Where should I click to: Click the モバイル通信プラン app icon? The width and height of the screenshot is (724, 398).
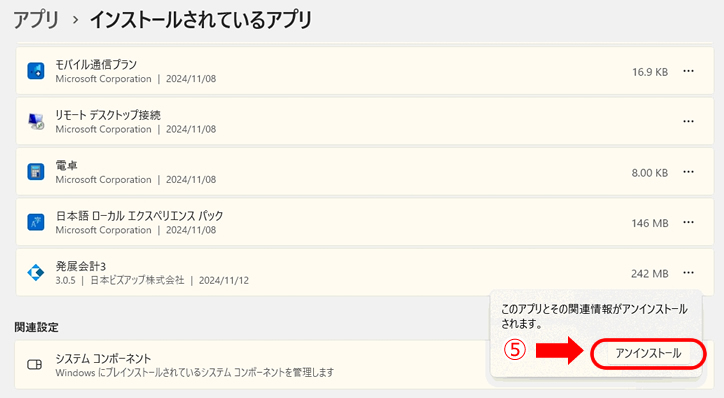tap(36, 71)
